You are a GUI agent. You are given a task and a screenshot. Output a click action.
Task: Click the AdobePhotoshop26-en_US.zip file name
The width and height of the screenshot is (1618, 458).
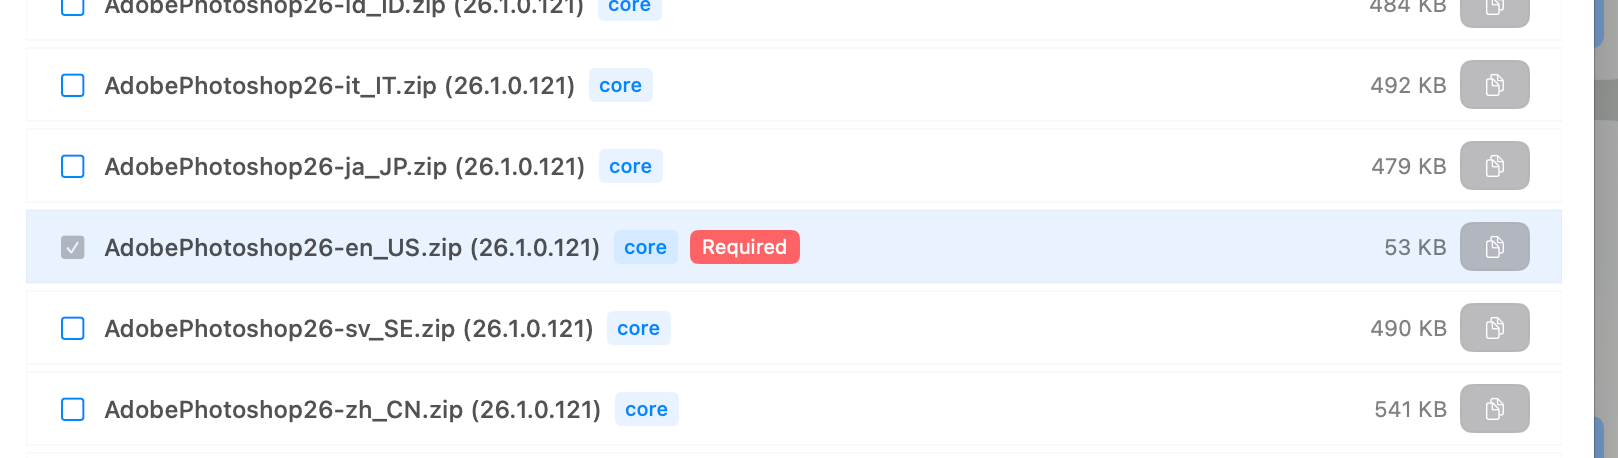tap(352, 247)
